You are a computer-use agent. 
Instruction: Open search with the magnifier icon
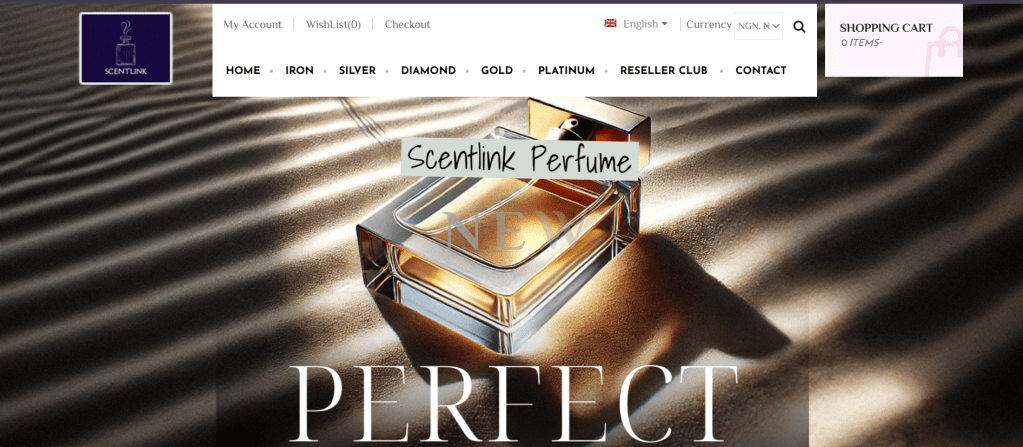[x=799, y=27]
